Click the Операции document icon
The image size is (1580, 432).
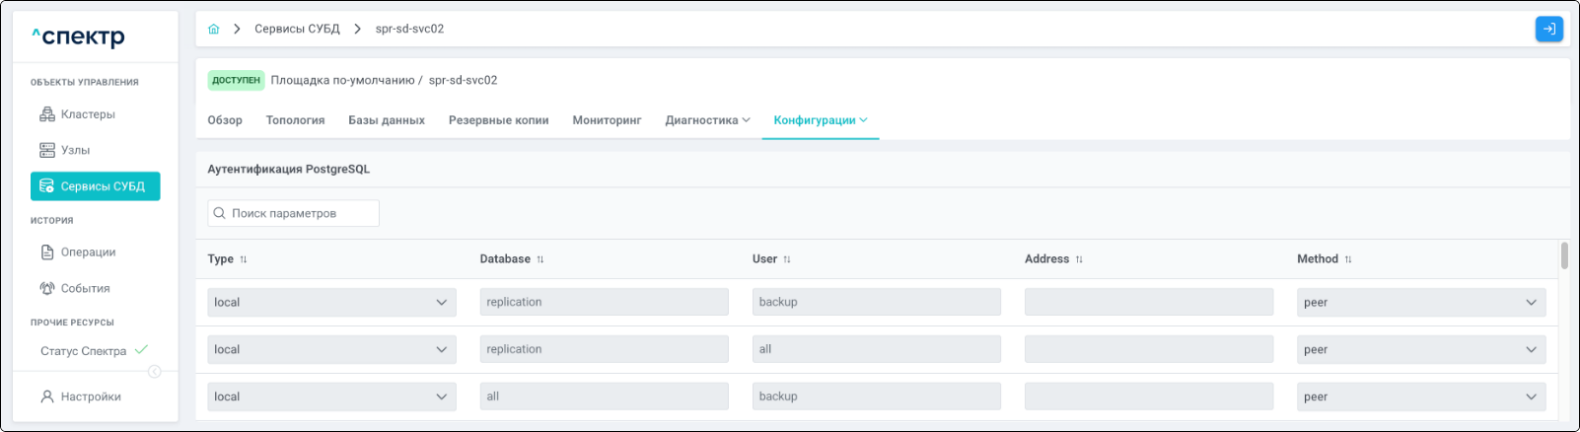click(47, 252)
